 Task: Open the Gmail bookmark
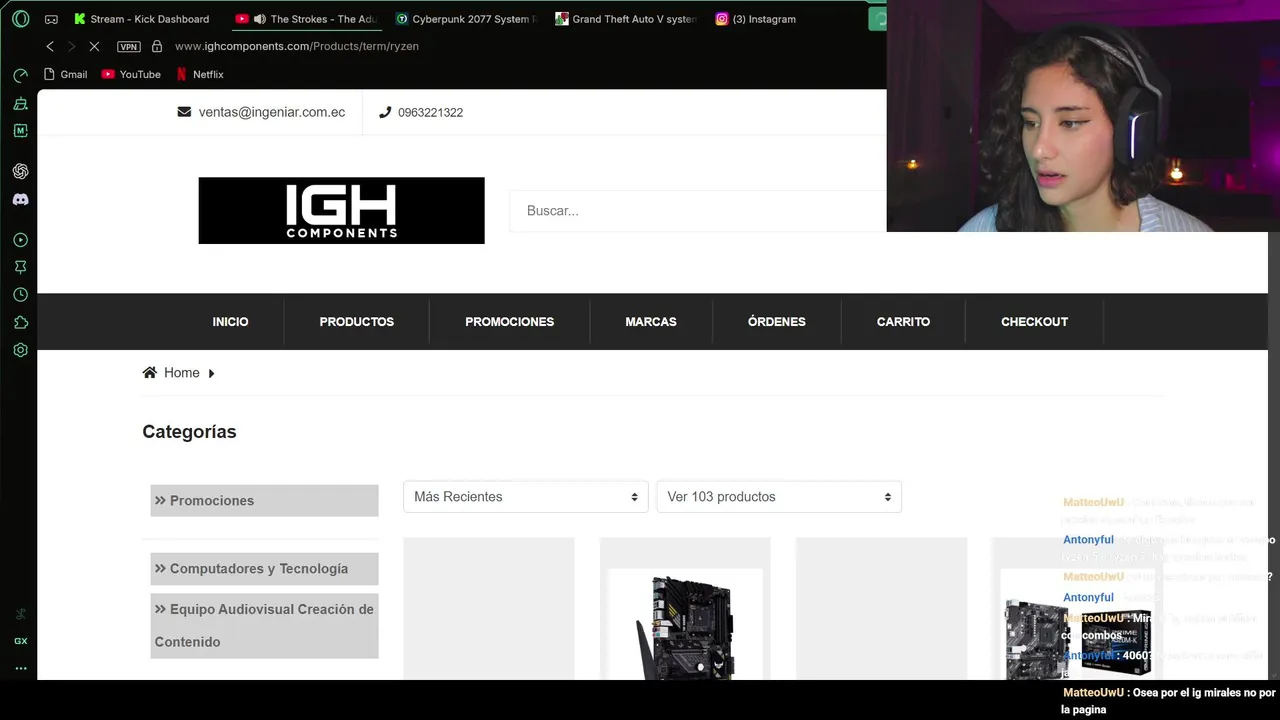(66, 74)
